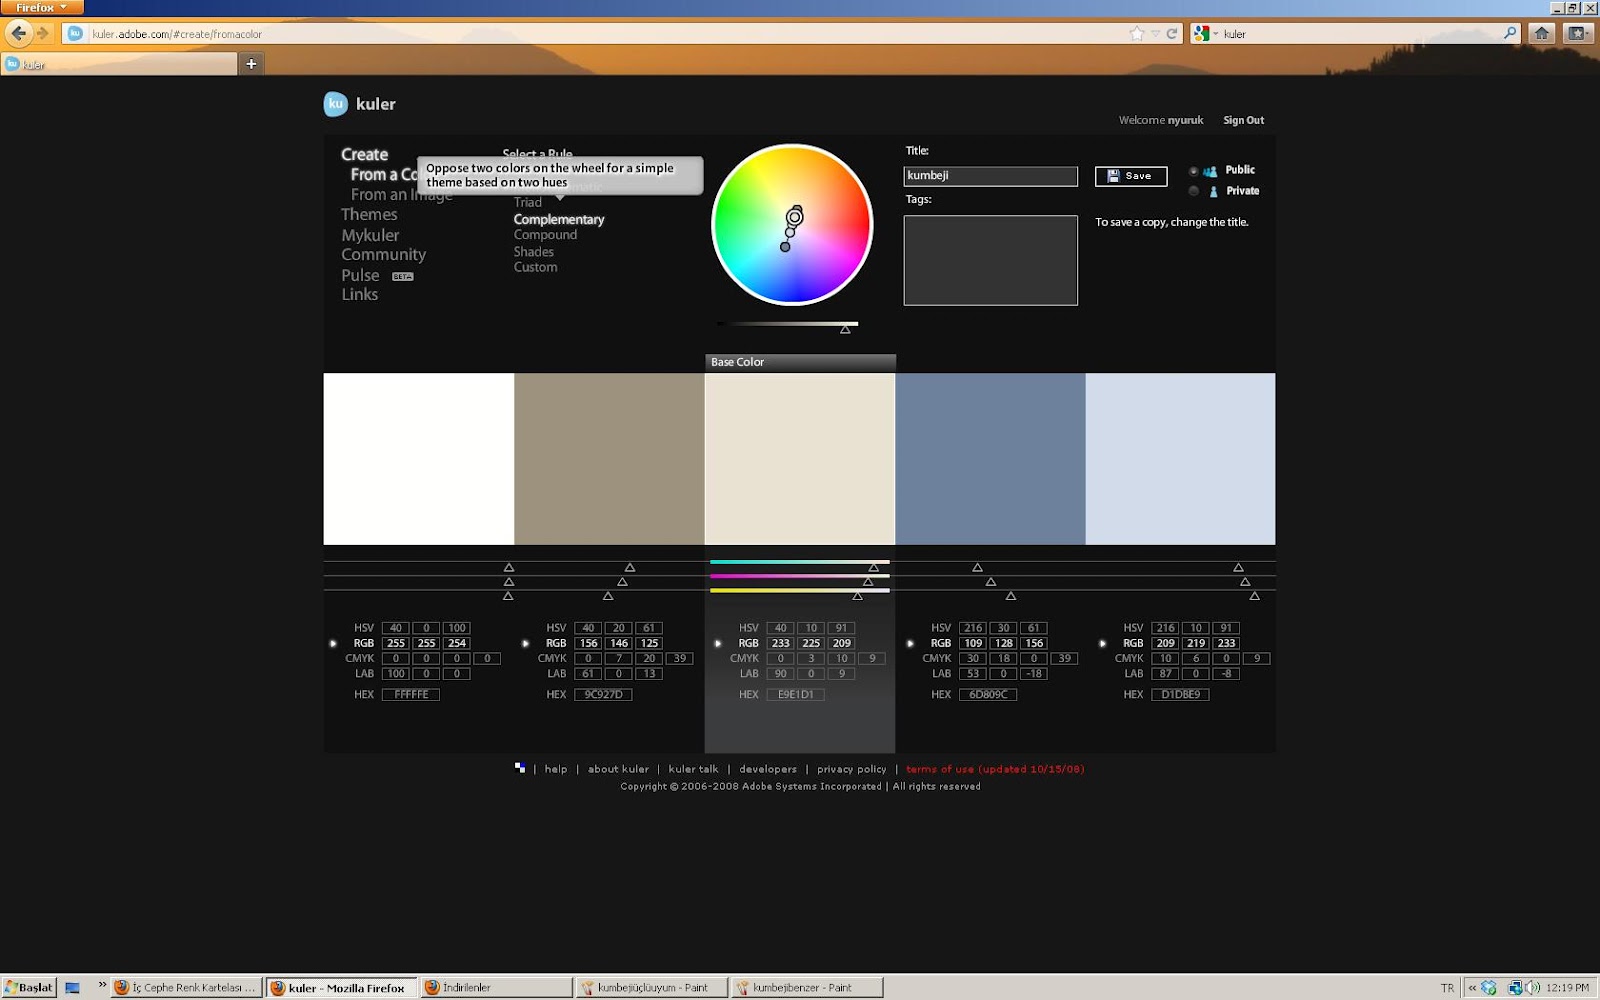Screen dimensions: 1600x1000
Task: Open the Mykuler section
Action: point(370,235)
